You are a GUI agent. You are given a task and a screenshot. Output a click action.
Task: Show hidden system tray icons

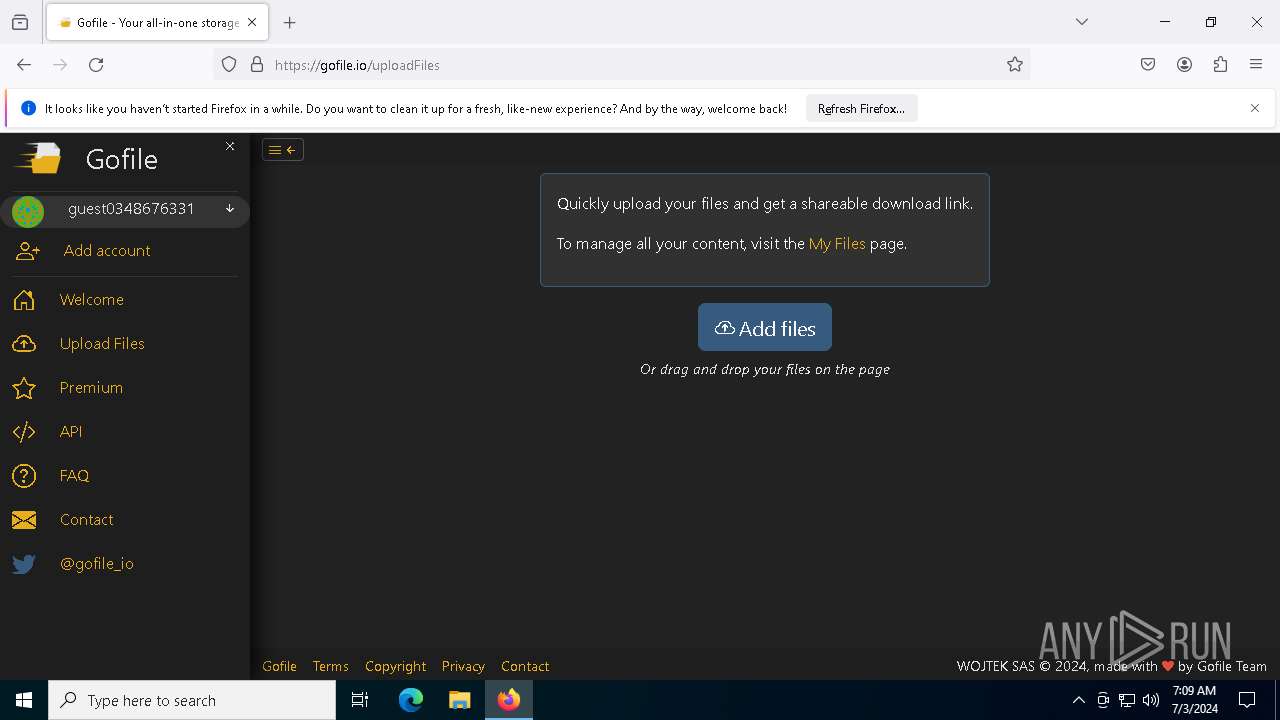click(1078, 700)
